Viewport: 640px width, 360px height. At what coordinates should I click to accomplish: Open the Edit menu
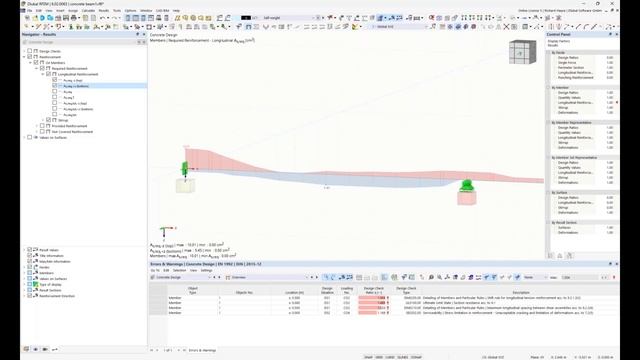pyautogui.click(x=39, y=11)
